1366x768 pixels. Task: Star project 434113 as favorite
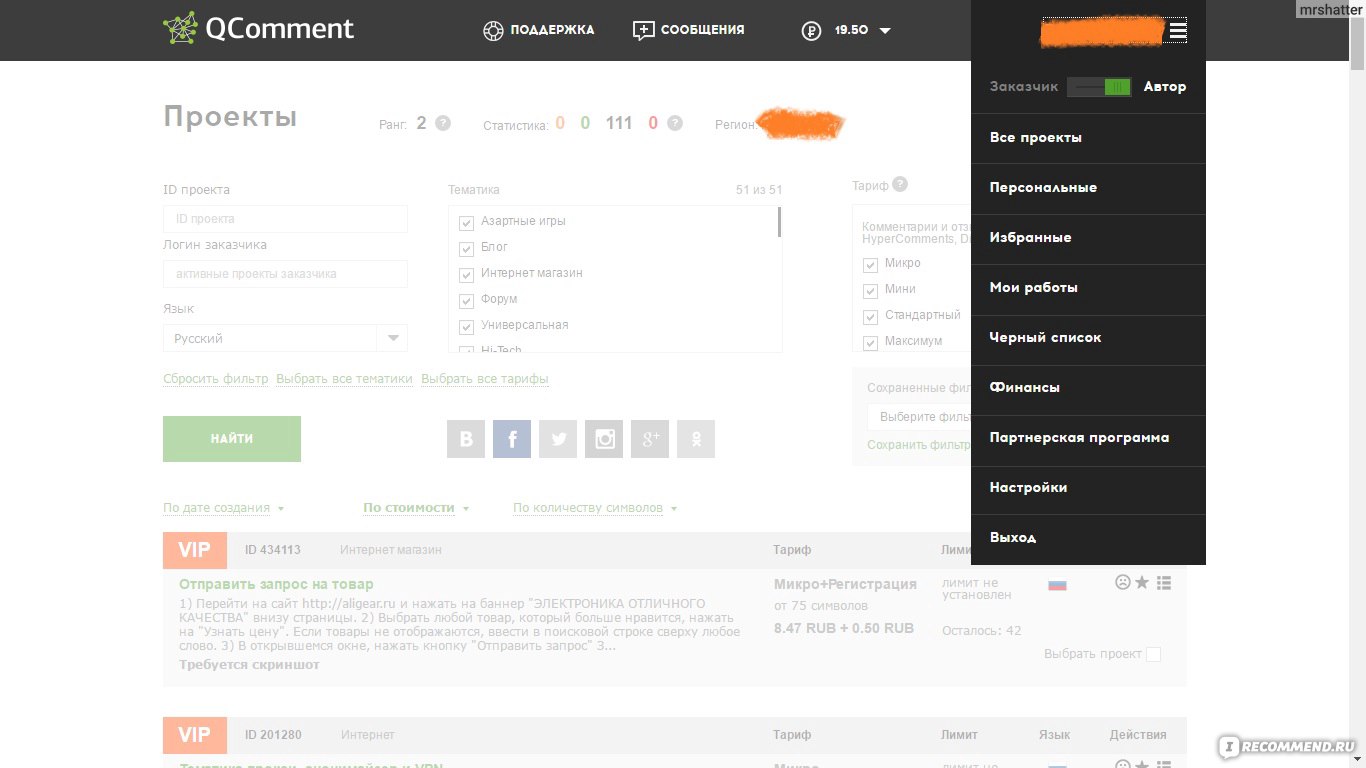point(1142,582)
